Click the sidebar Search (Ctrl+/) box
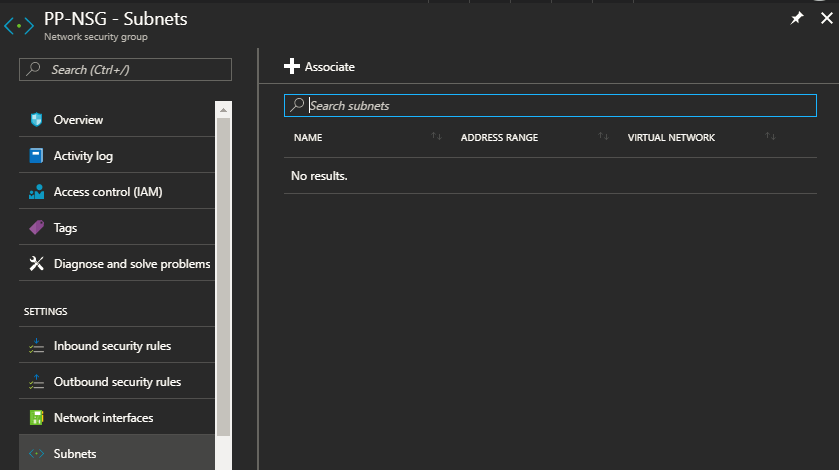 coord(125,70)
